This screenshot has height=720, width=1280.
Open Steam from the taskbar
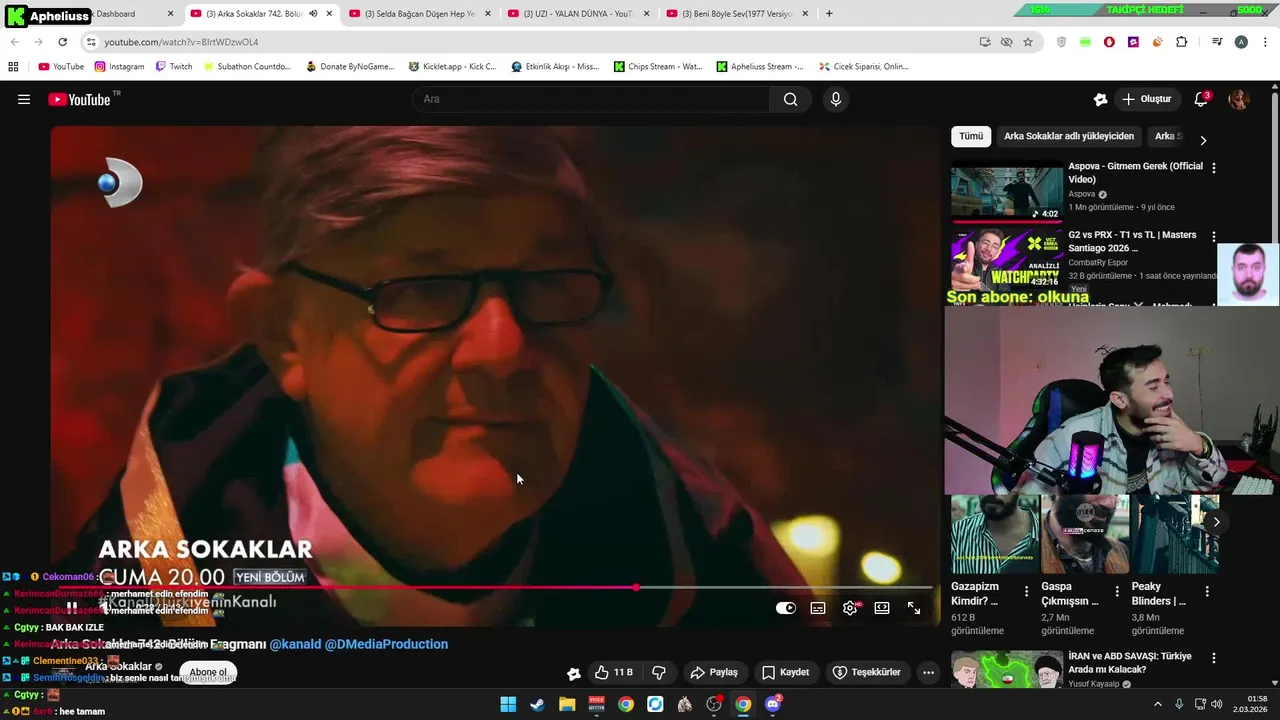click(x=537, y=704)
